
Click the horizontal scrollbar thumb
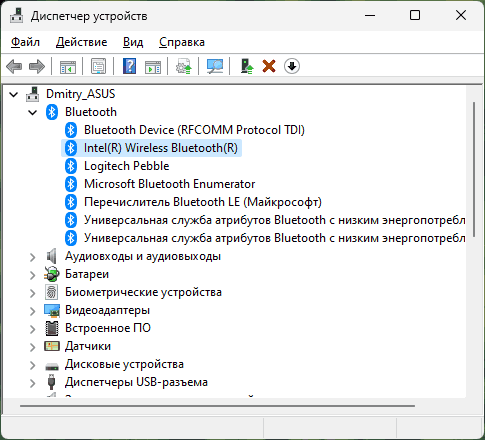click(217, 406)
